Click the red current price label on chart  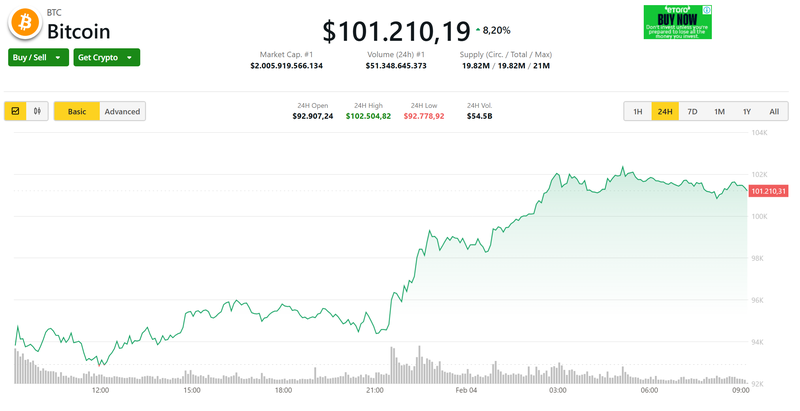tap(768, 191)
